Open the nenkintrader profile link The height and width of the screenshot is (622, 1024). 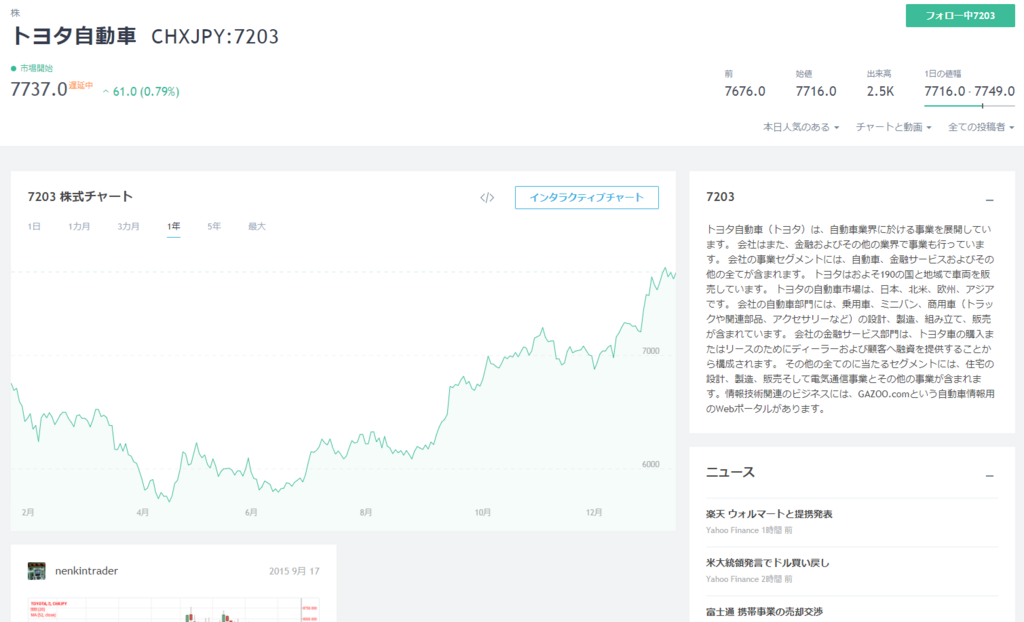click(86, 570)
